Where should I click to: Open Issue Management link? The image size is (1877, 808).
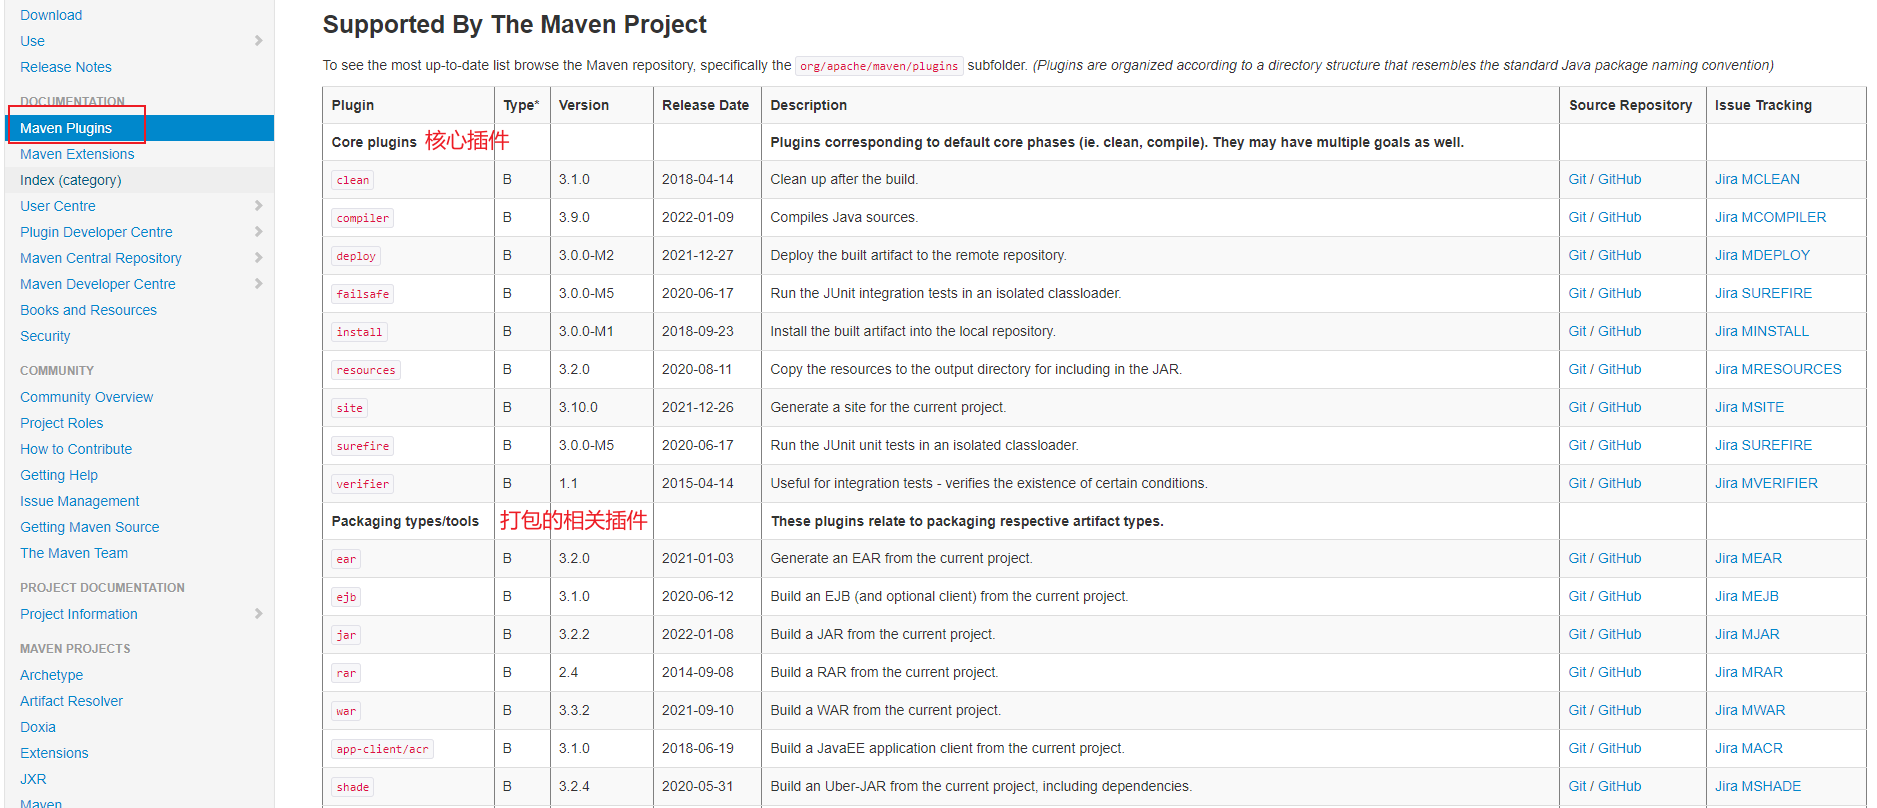pos(80,501)
